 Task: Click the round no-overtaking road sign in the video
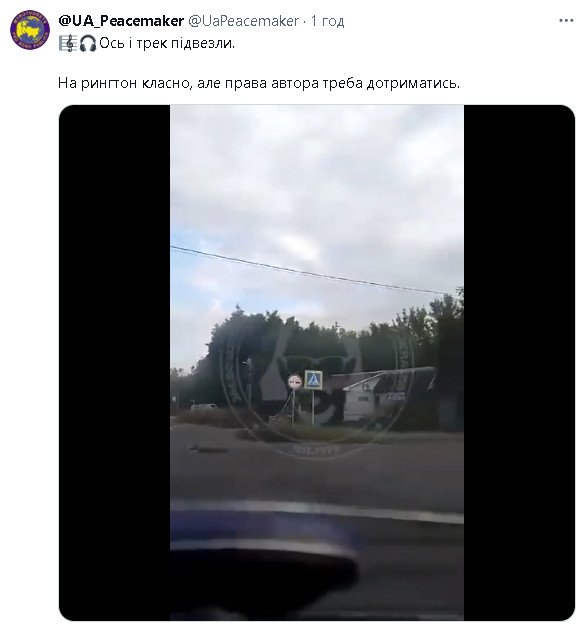click(295, 382)
